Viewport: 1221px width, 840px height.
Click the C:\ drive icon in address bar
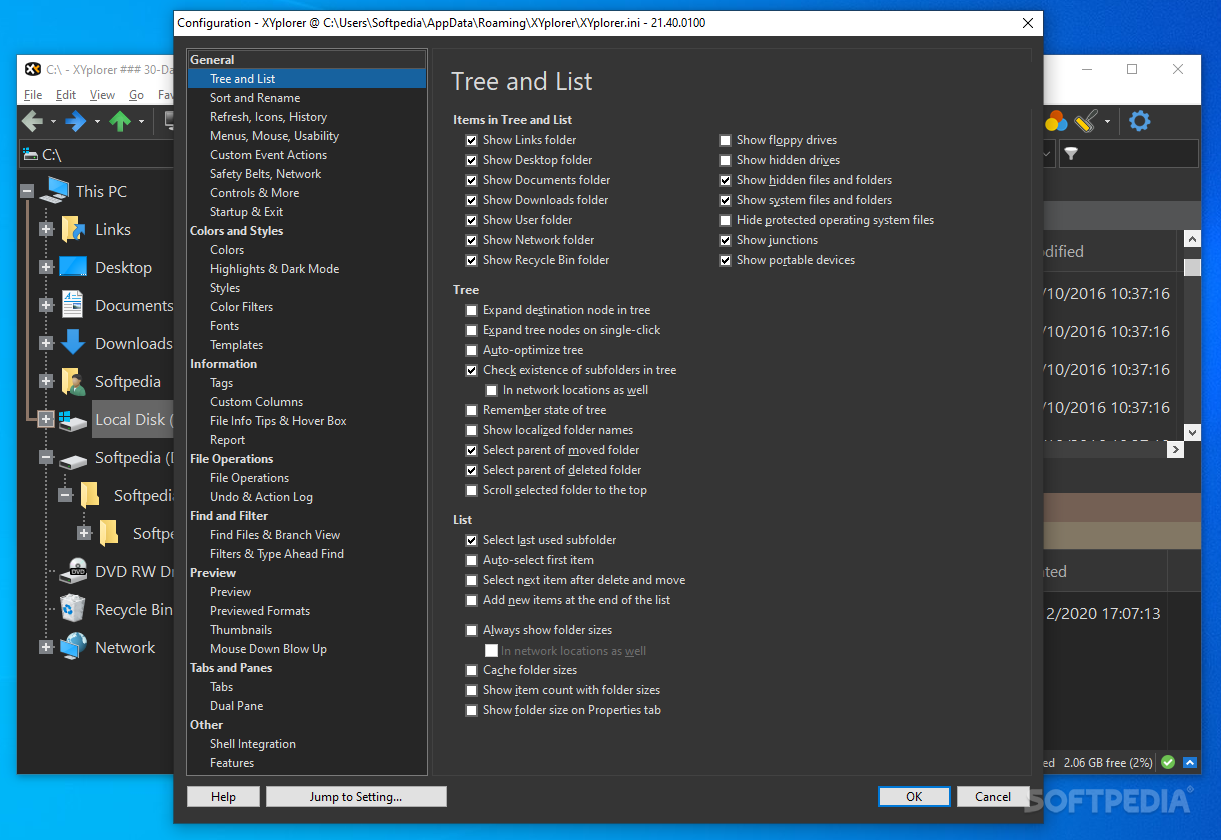click(x=30, y=155)
